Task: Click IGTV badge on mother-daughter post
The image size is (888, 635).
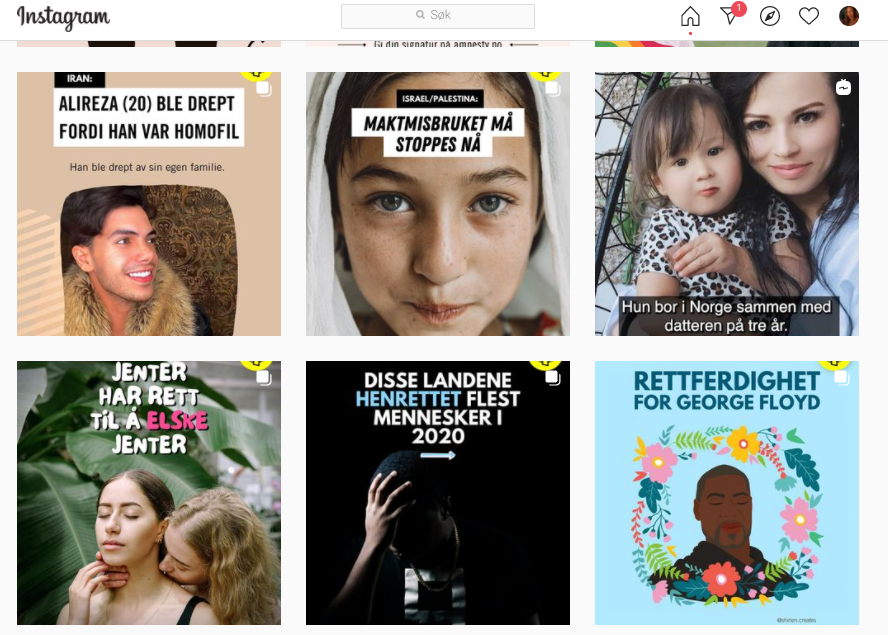Action: point(843,87)
